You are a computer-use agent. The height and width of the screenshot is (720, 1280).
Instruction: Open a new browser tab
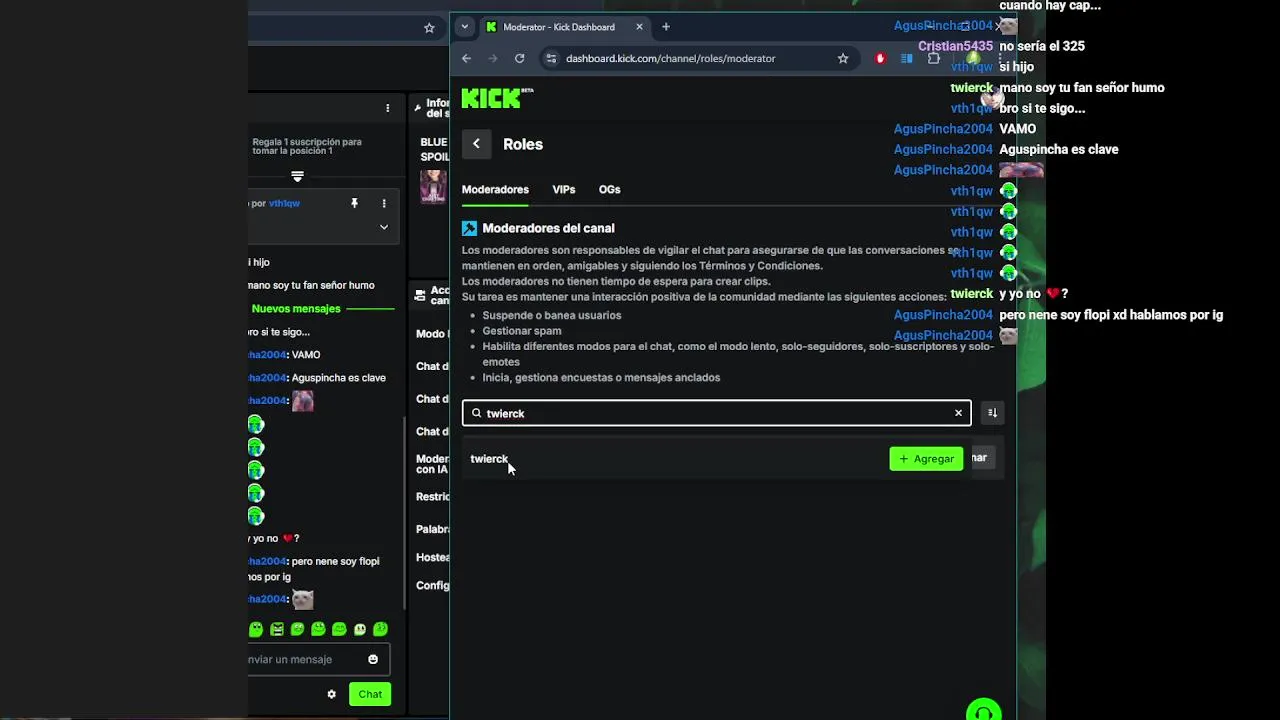[666, 27]
